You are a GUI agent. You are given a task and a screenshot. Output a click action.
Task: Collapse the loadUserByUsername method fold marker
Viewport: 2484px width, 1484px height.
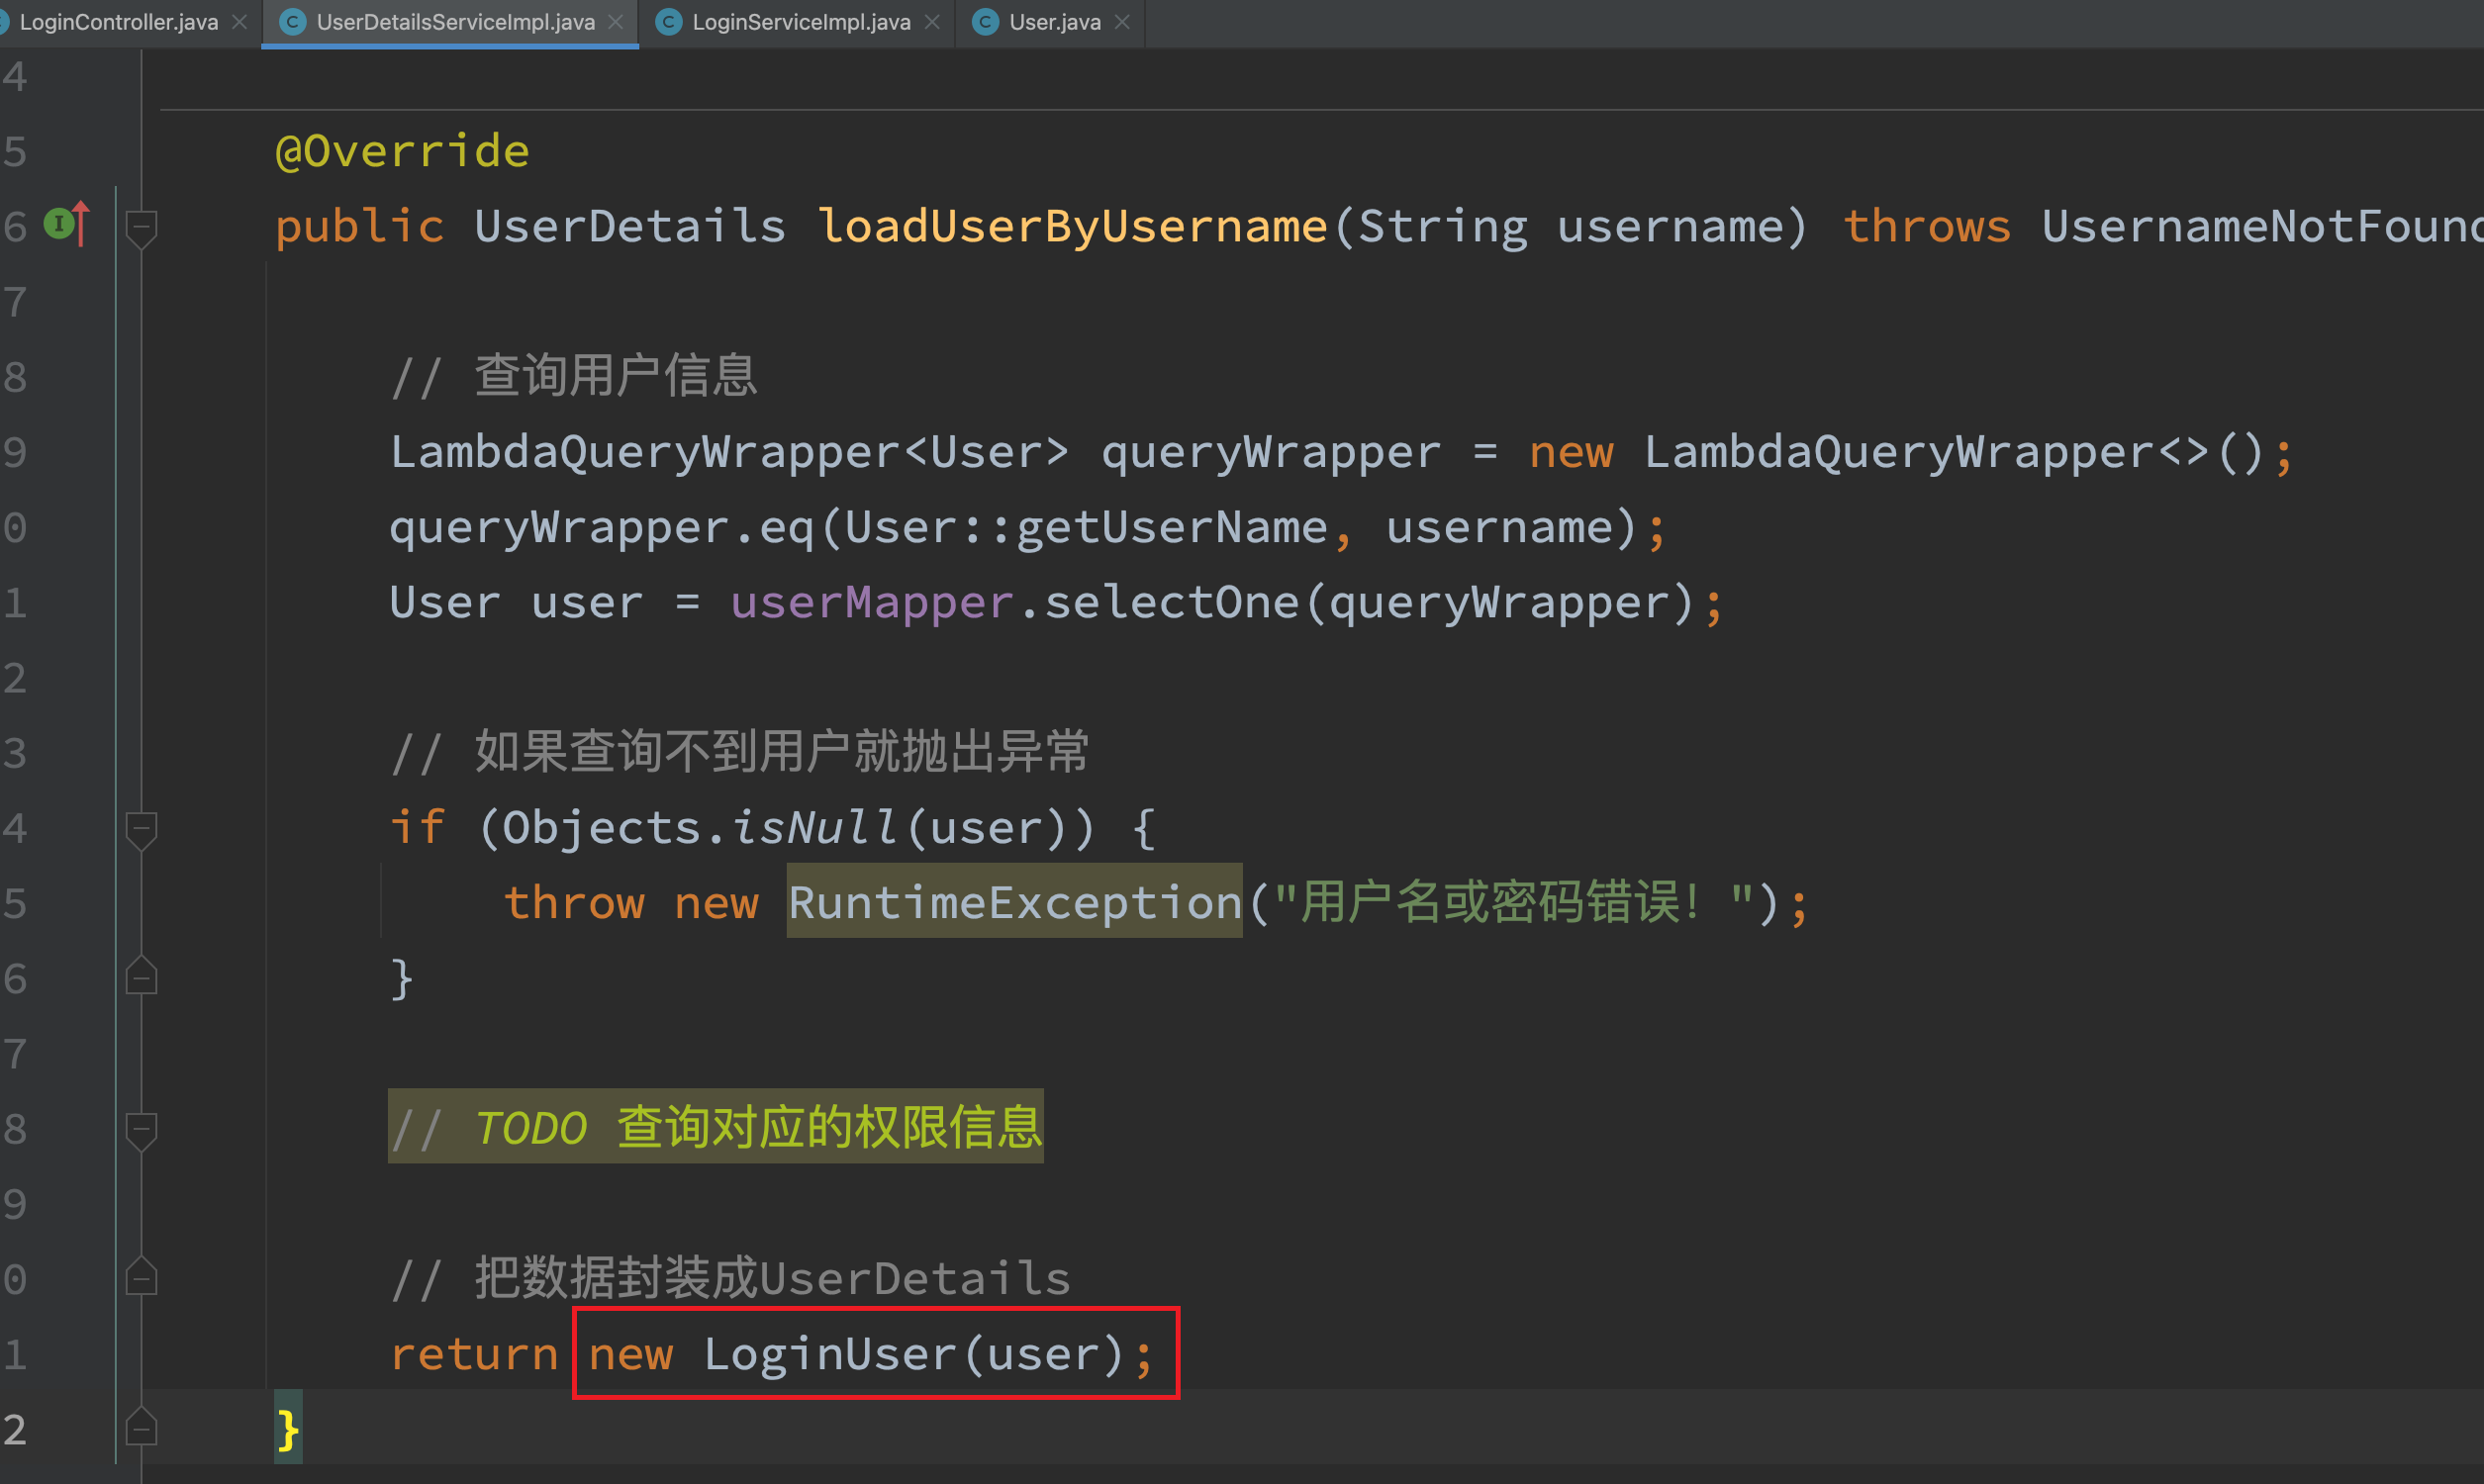(141, 228)
